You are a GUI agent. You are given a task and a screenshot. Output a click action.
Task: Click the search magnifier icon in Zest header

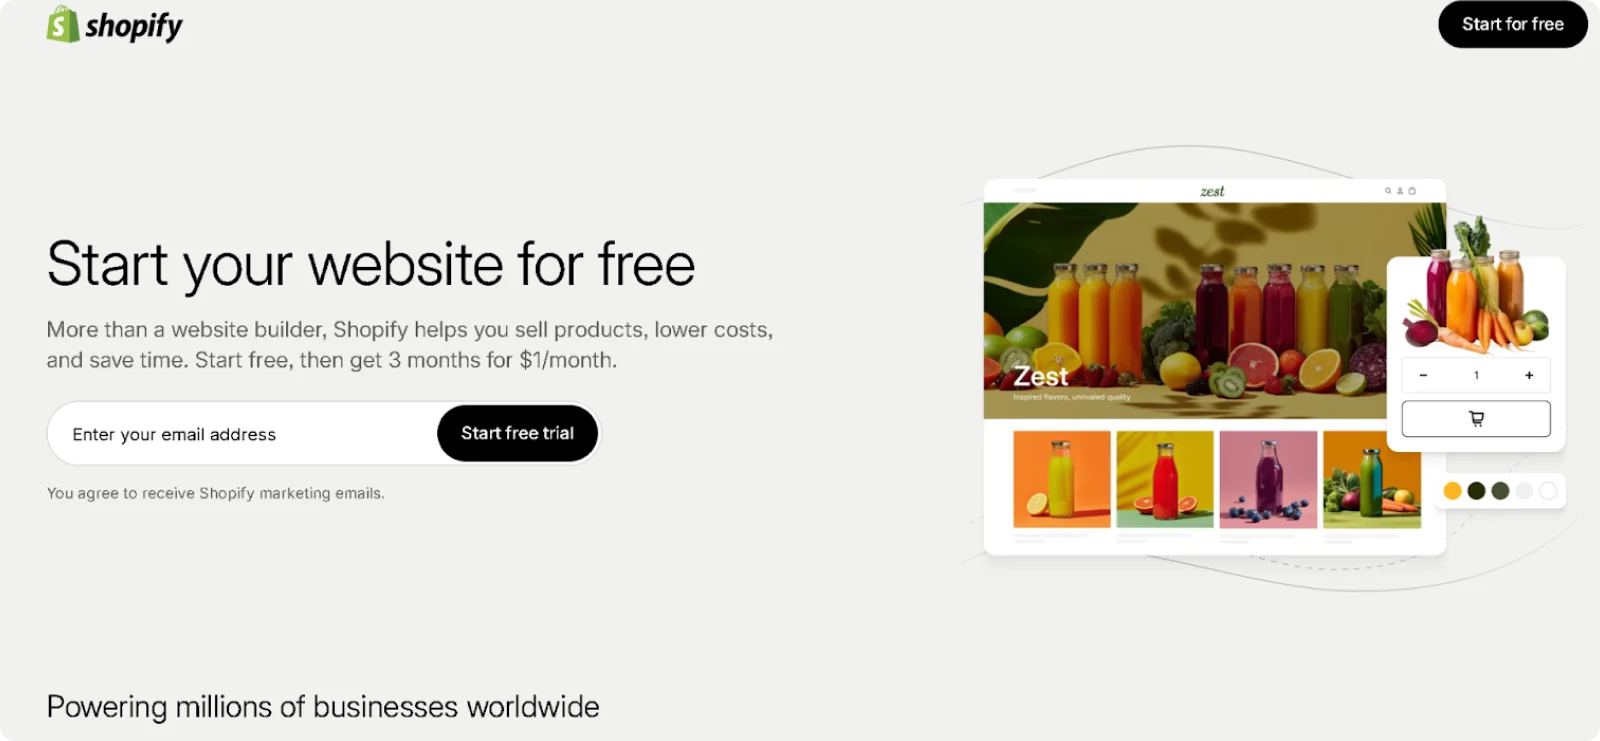click(x=1388, y=190)
